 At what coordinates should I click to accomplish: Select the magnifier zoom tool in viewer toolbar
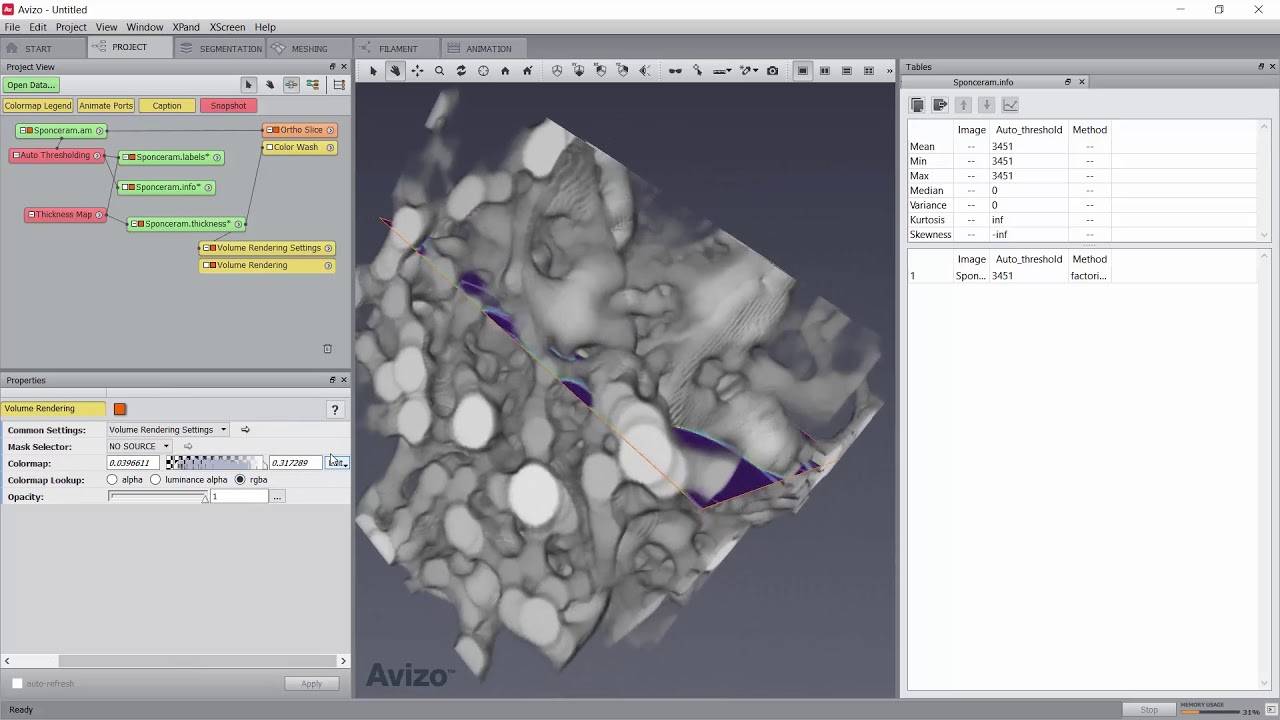[x=439, y=71]
